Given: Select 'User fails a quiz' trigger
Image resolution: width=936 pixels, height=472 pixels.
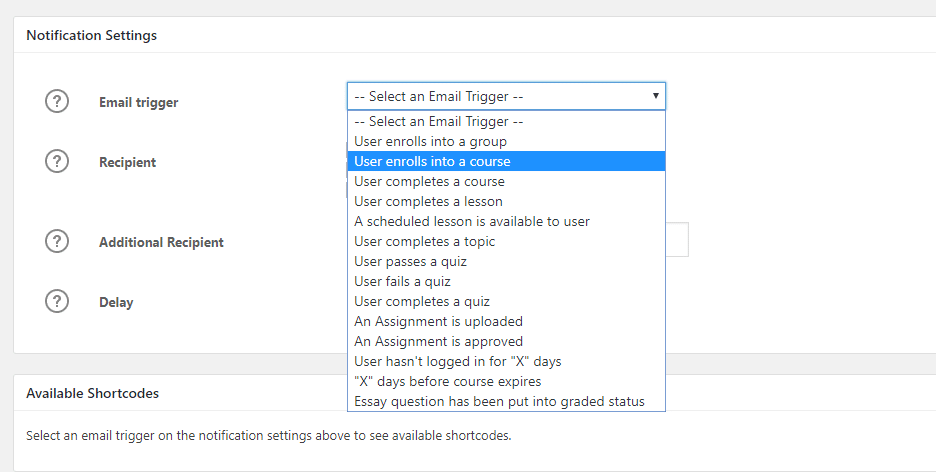Looking at the screenshot, I should pyautogui.click(x=402, y=282).
